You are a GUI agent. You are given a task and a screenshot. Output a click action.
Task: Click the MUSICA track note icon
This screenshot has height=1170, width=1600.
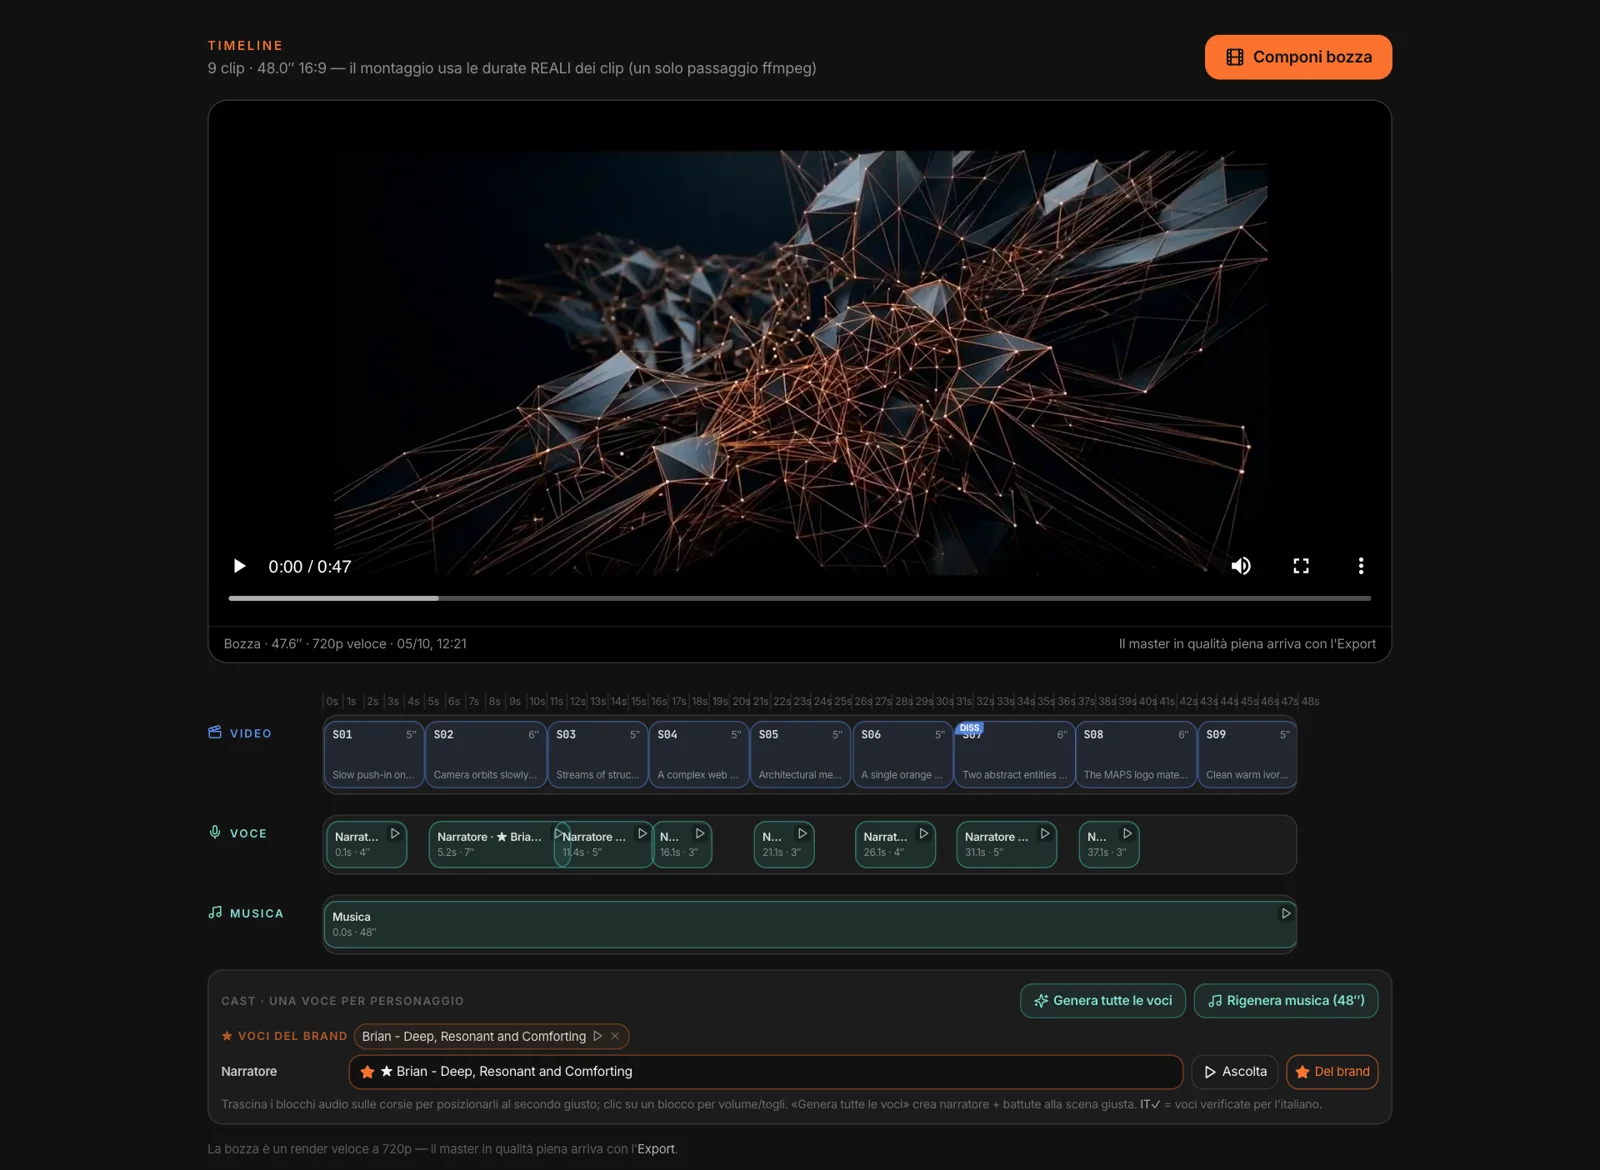click(215, 913)
